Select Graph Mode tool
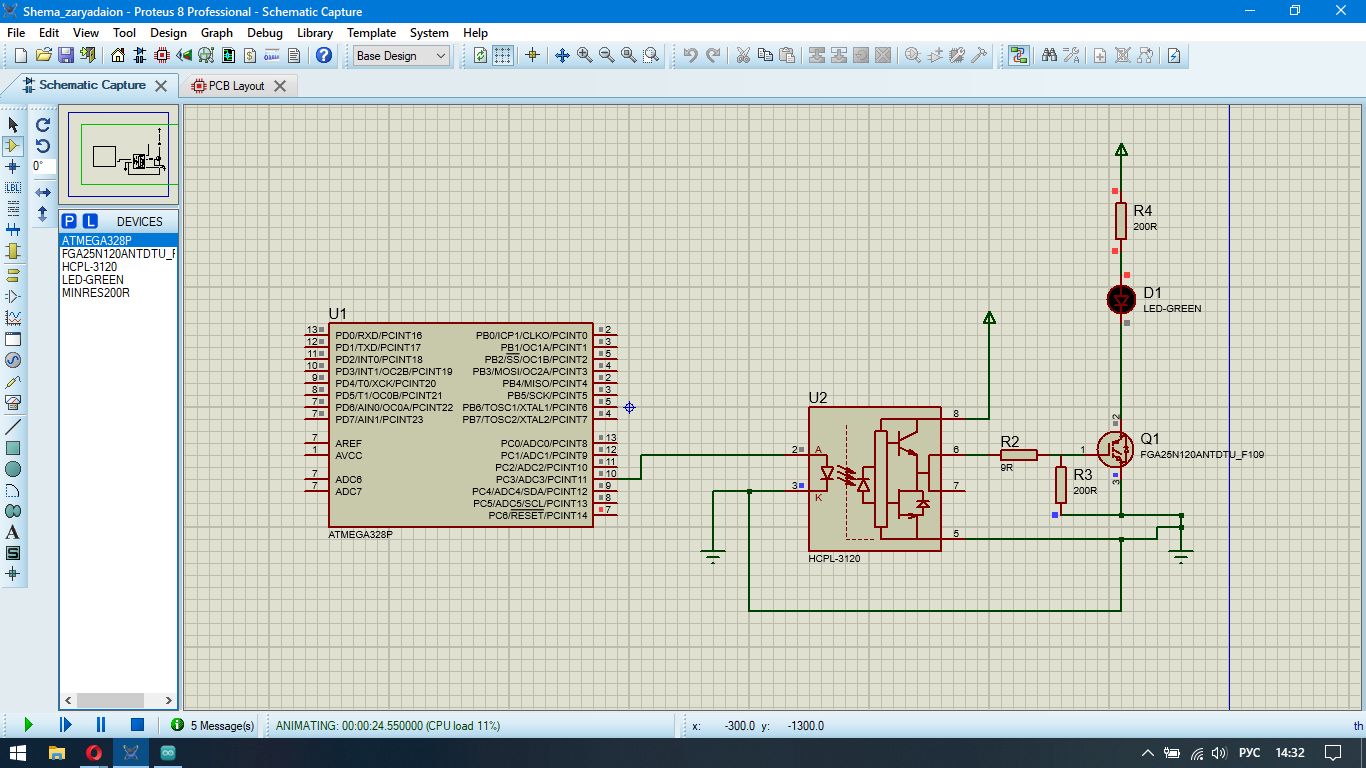 click(13, 317)
